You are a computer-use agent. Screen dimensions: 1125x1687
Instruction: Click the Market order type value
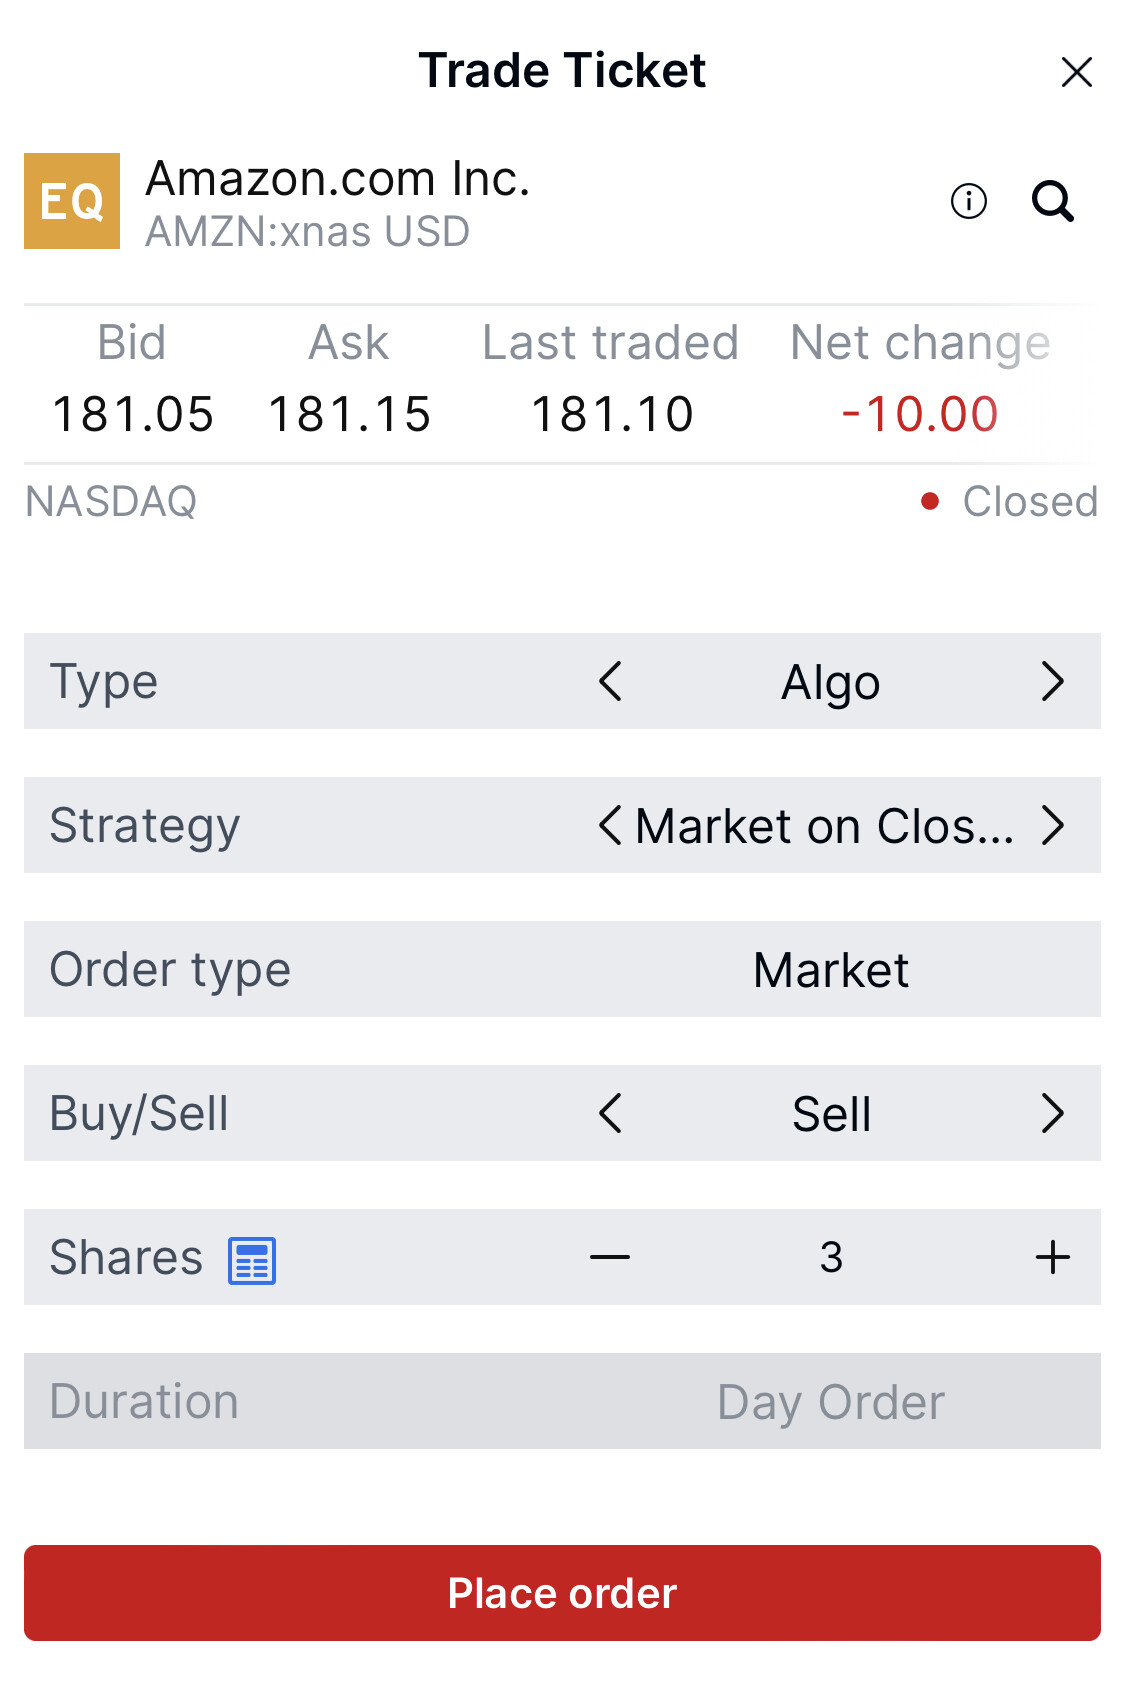click(x=831, y=970)
